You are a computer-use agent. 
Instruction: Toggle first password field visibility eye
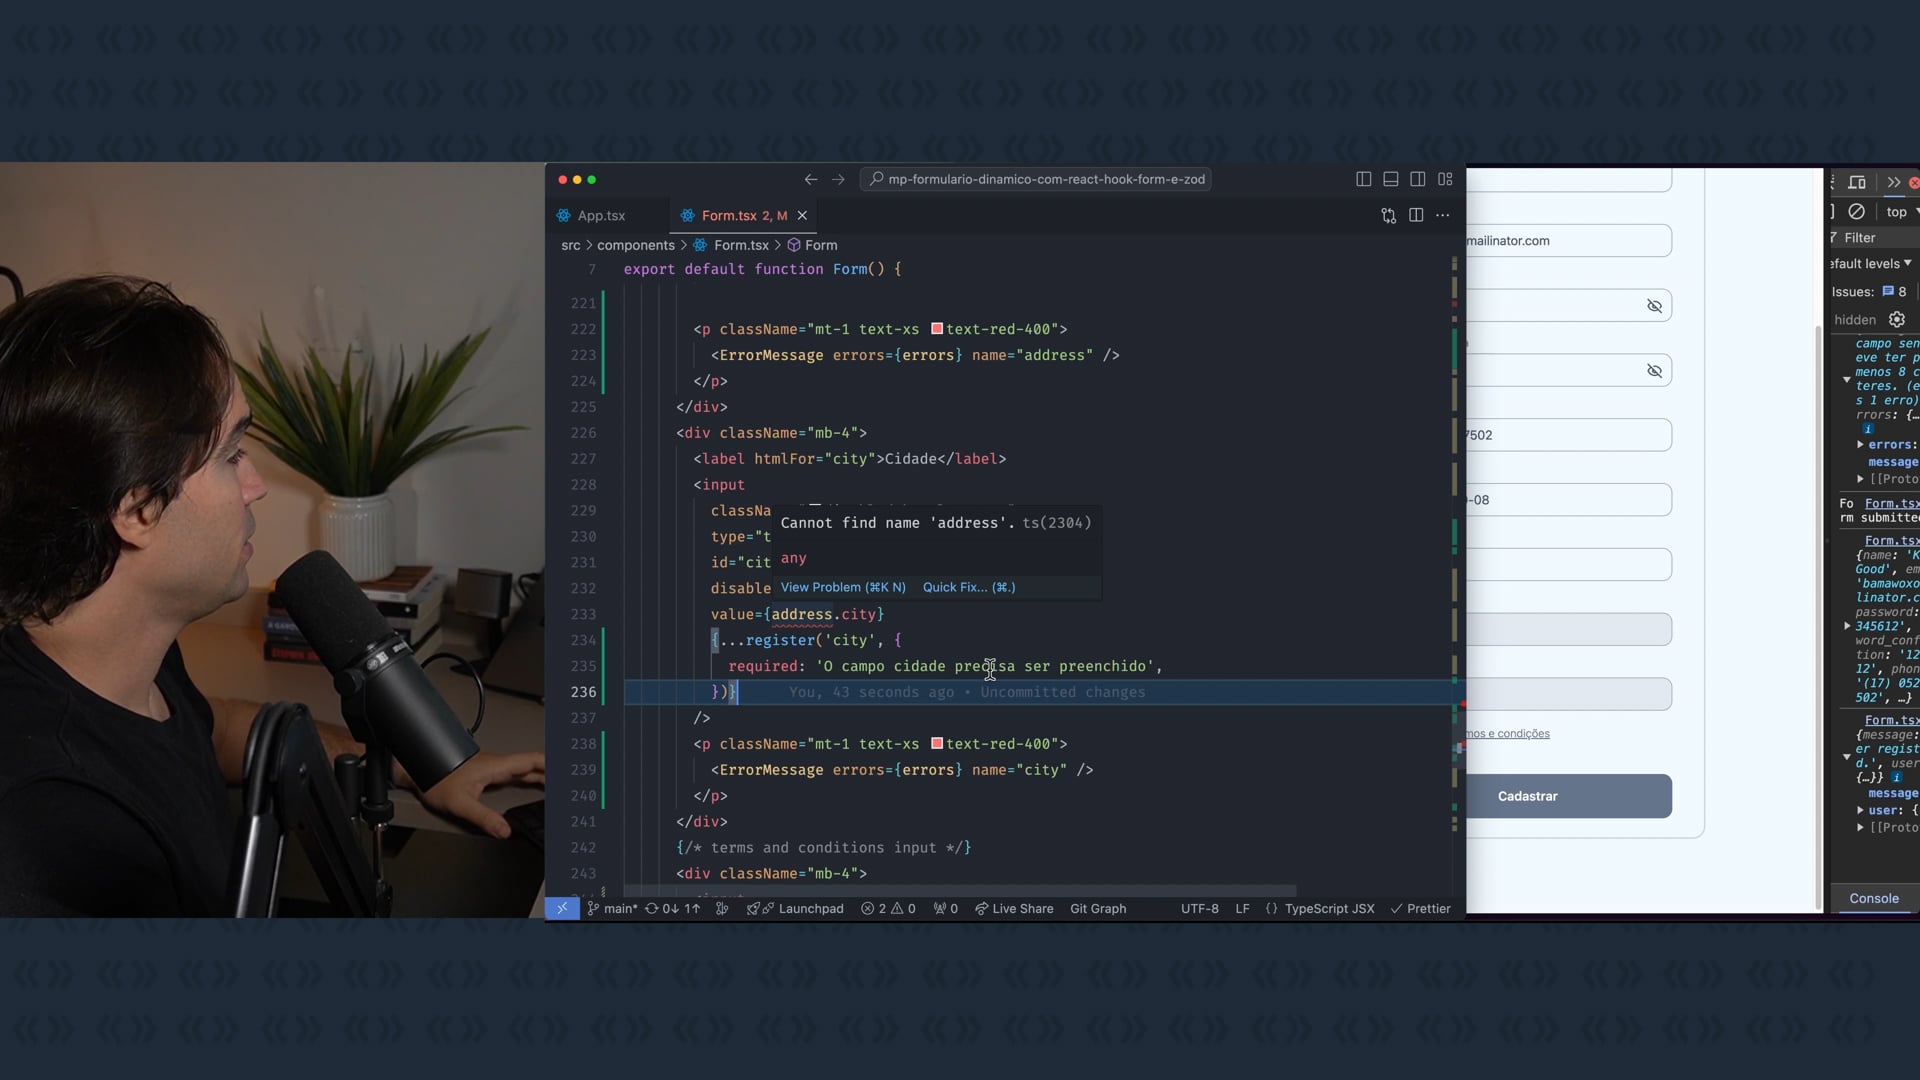click(x=1654, y=306)
